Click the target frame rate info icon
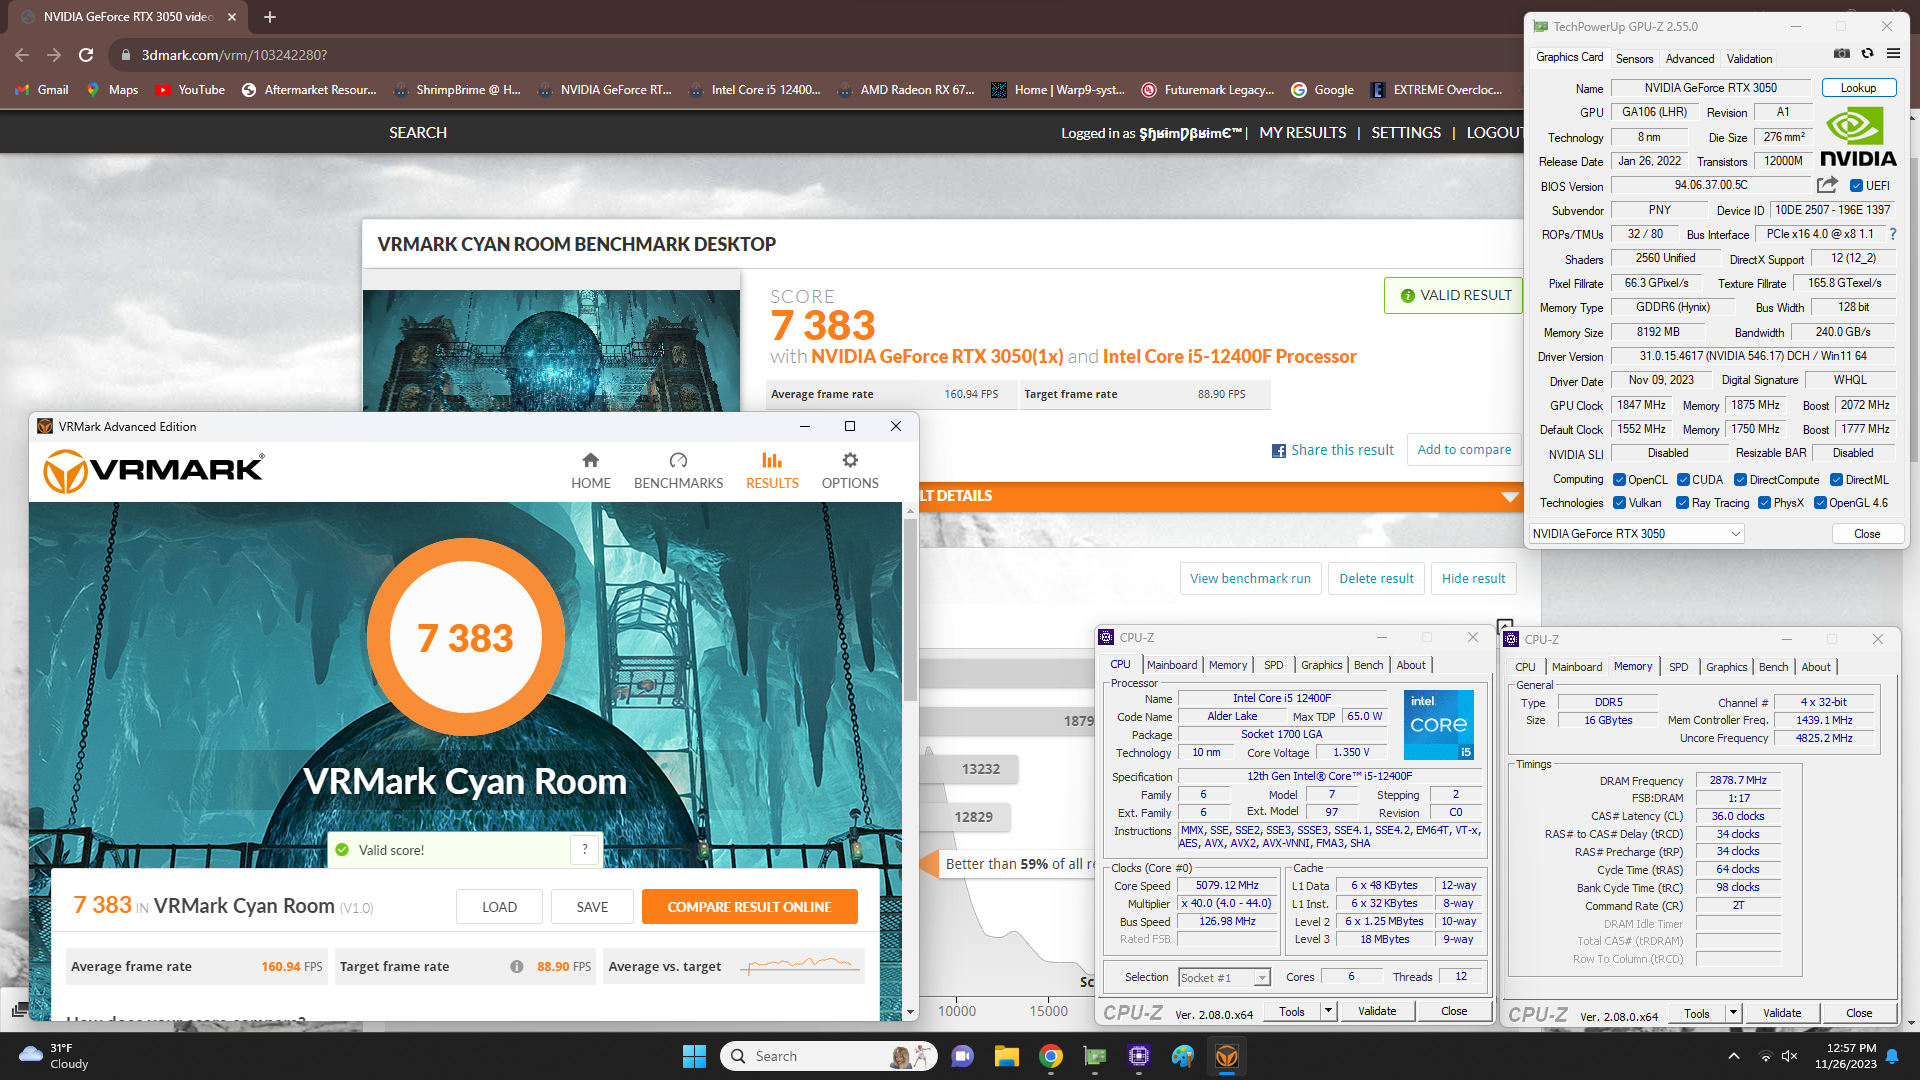Screen dimensions: 1920x1080 tap(516, 967)
